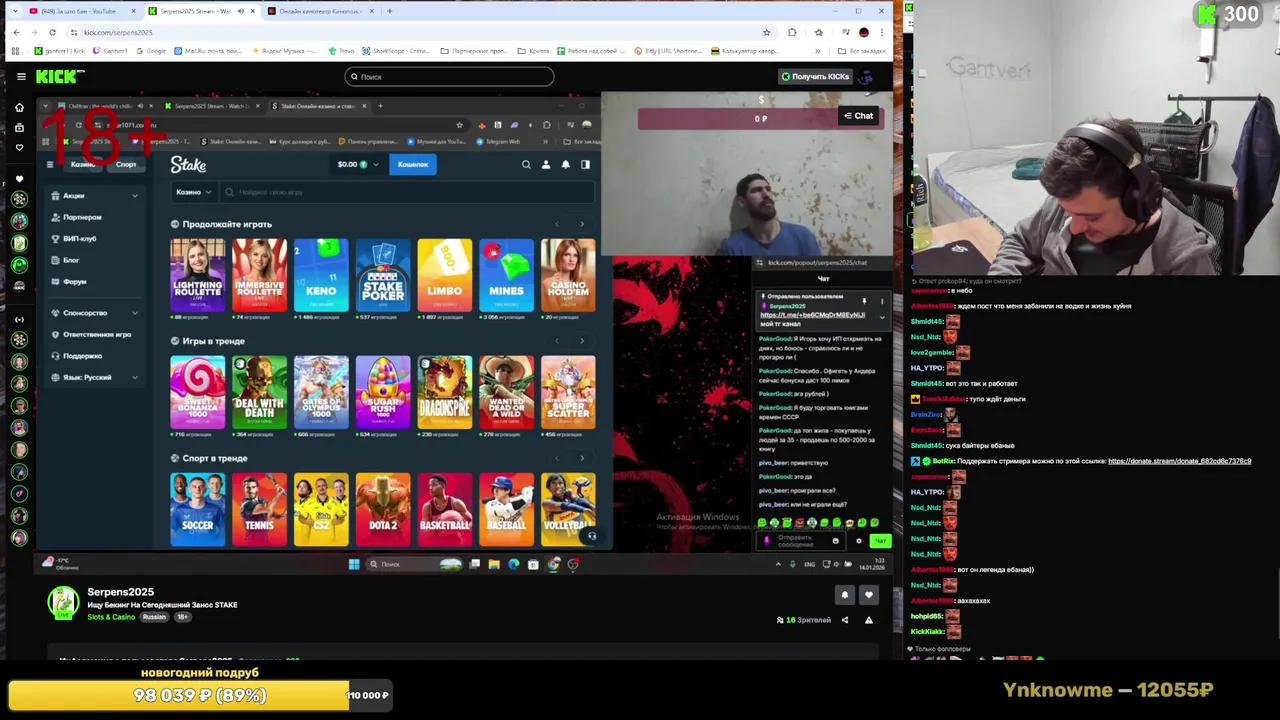Open the Casino Hold'em game tile
The image size is (1280, 720).
click(x=568, y=275)
